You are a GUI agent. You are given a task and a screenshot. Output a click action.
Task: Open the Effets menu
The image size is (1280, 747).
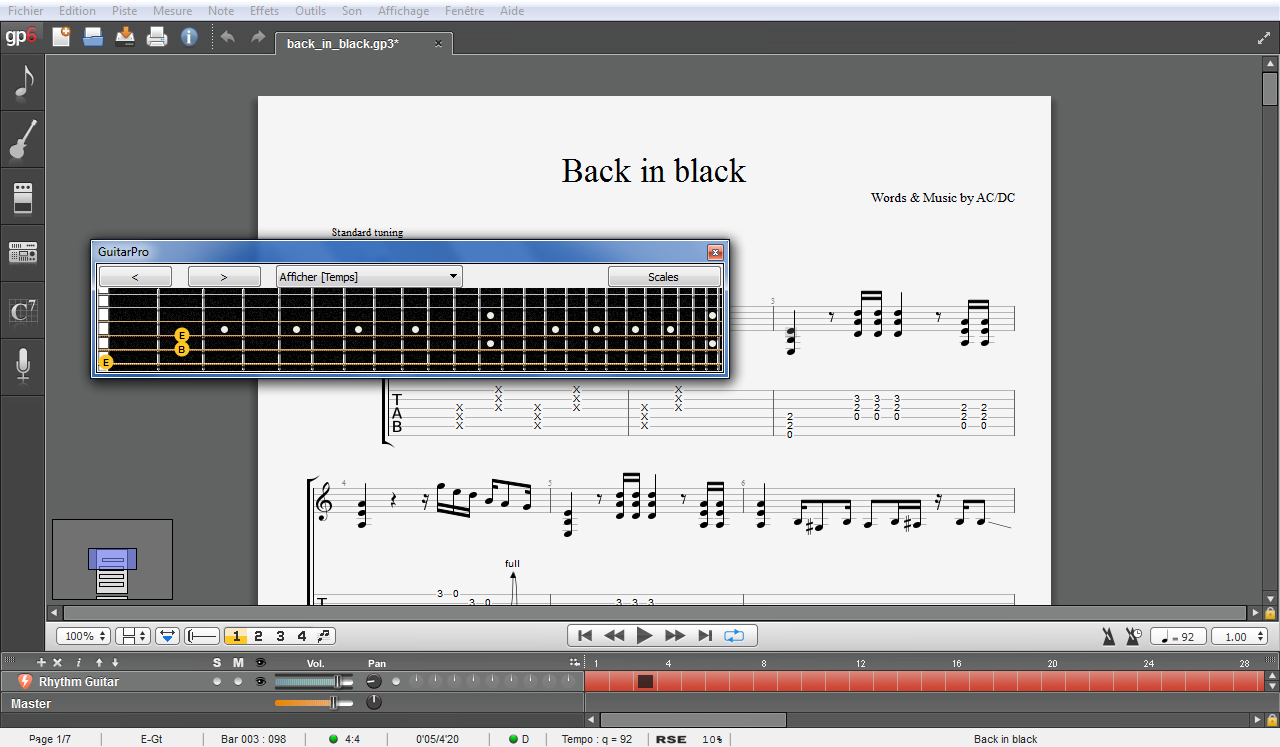[x=265, y=11]
